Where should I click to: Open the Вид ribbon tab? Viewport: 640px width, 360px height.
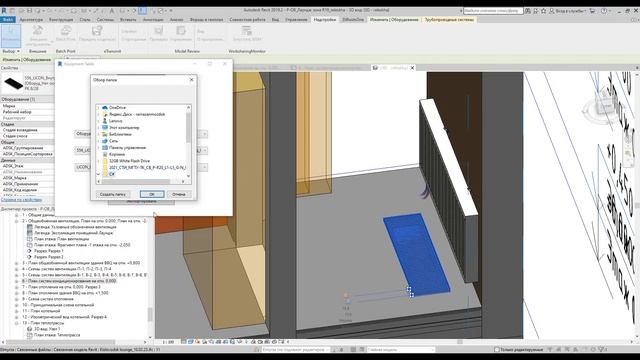(275, 20)
